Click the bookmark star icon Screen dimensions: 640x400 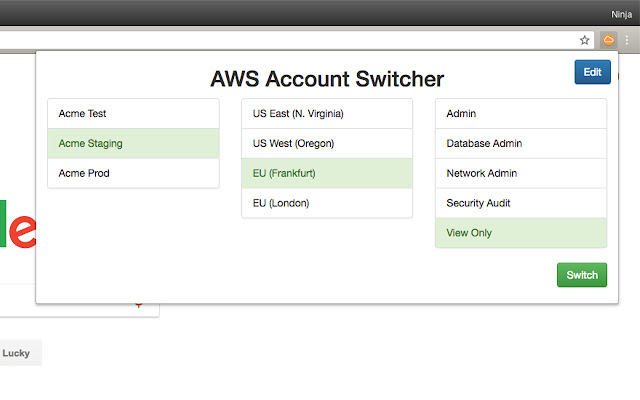[x=585, y=40]
